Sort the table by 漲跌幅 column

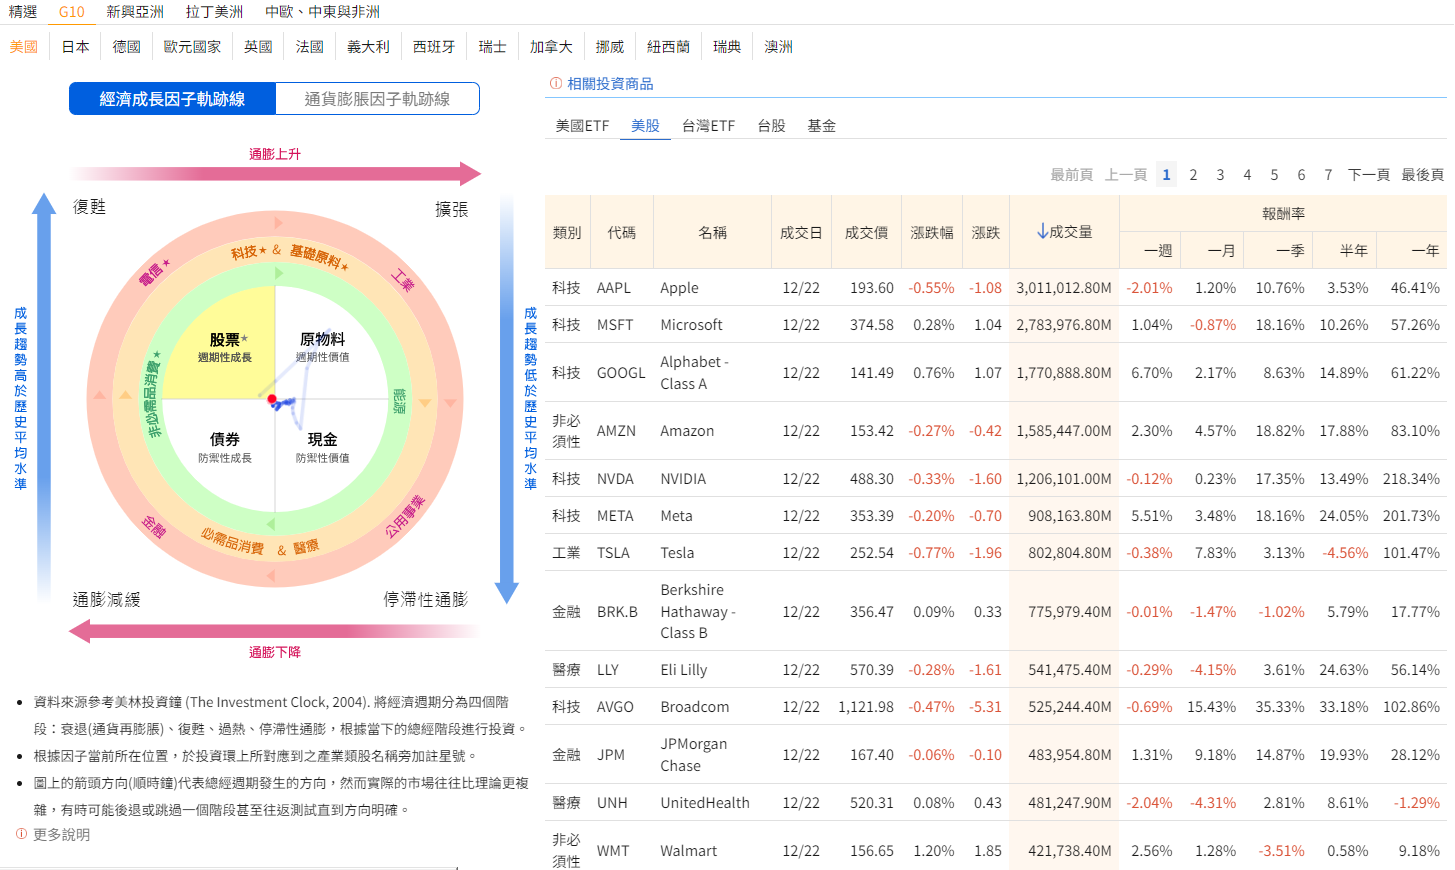[x=931, y=233]
